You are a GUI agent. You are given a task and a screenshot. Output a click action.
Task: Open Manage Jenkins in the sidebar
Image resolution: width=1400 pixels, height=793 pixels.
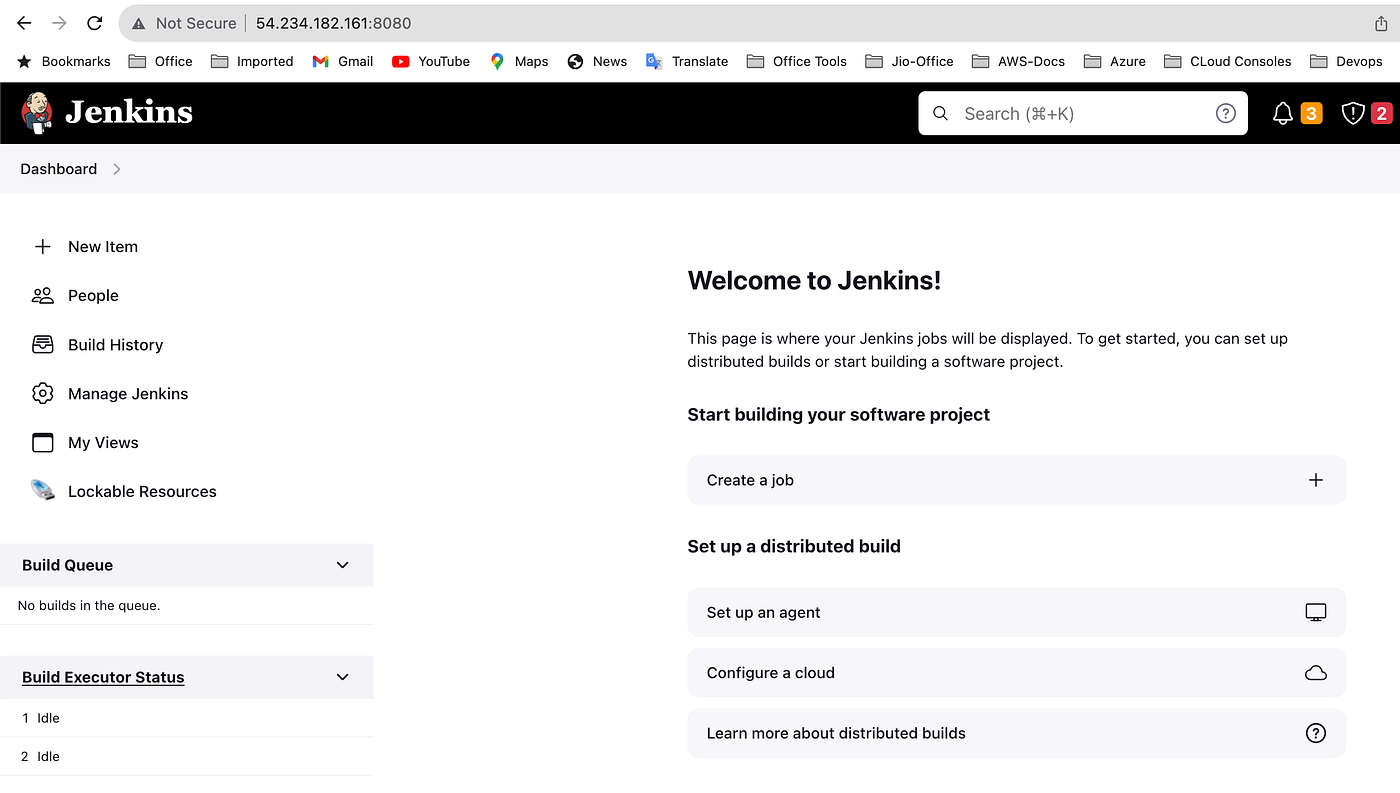click(x=128, y=393)
